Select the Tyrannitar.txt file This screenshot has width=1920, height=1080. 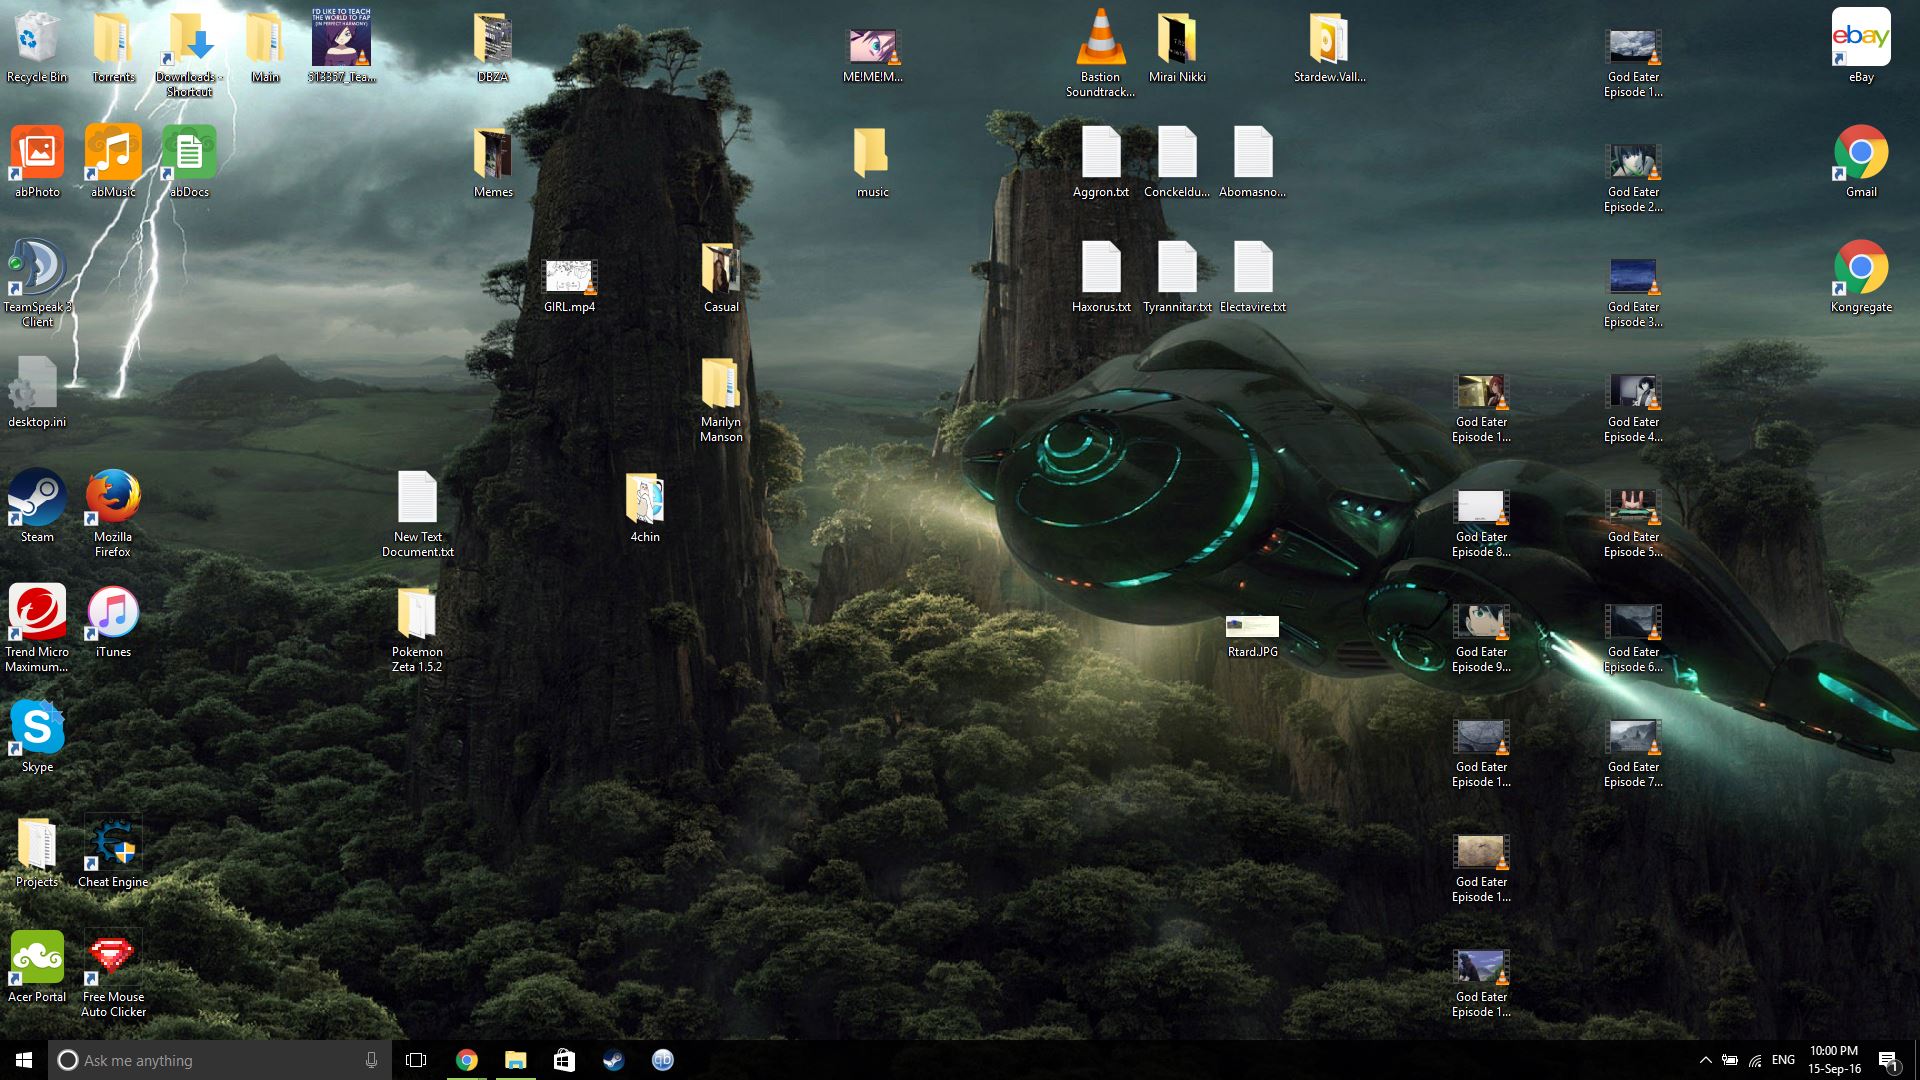click(1177, 277)
